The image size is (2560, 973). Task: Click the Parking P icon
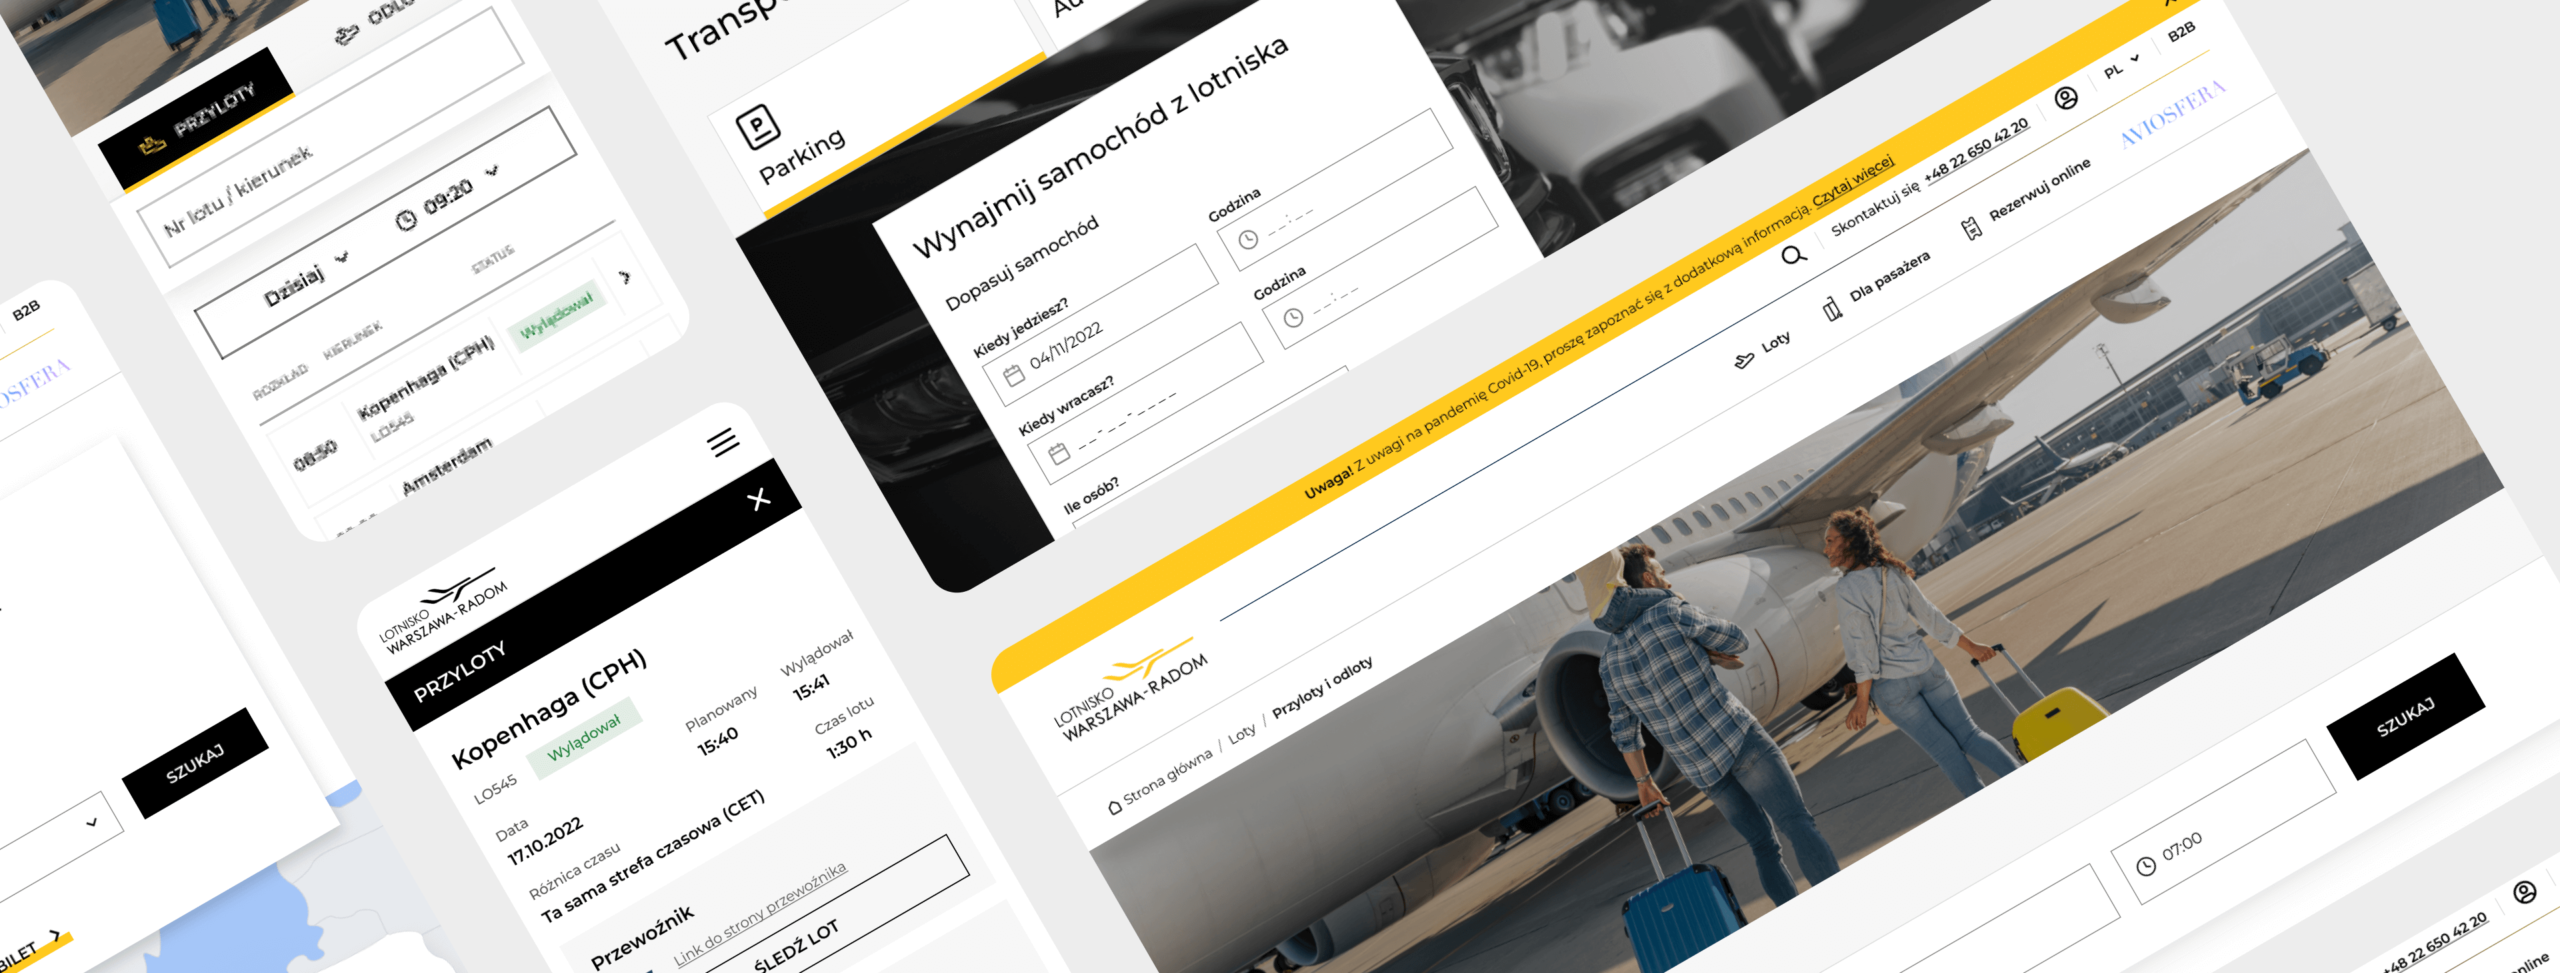pos(757,127)
